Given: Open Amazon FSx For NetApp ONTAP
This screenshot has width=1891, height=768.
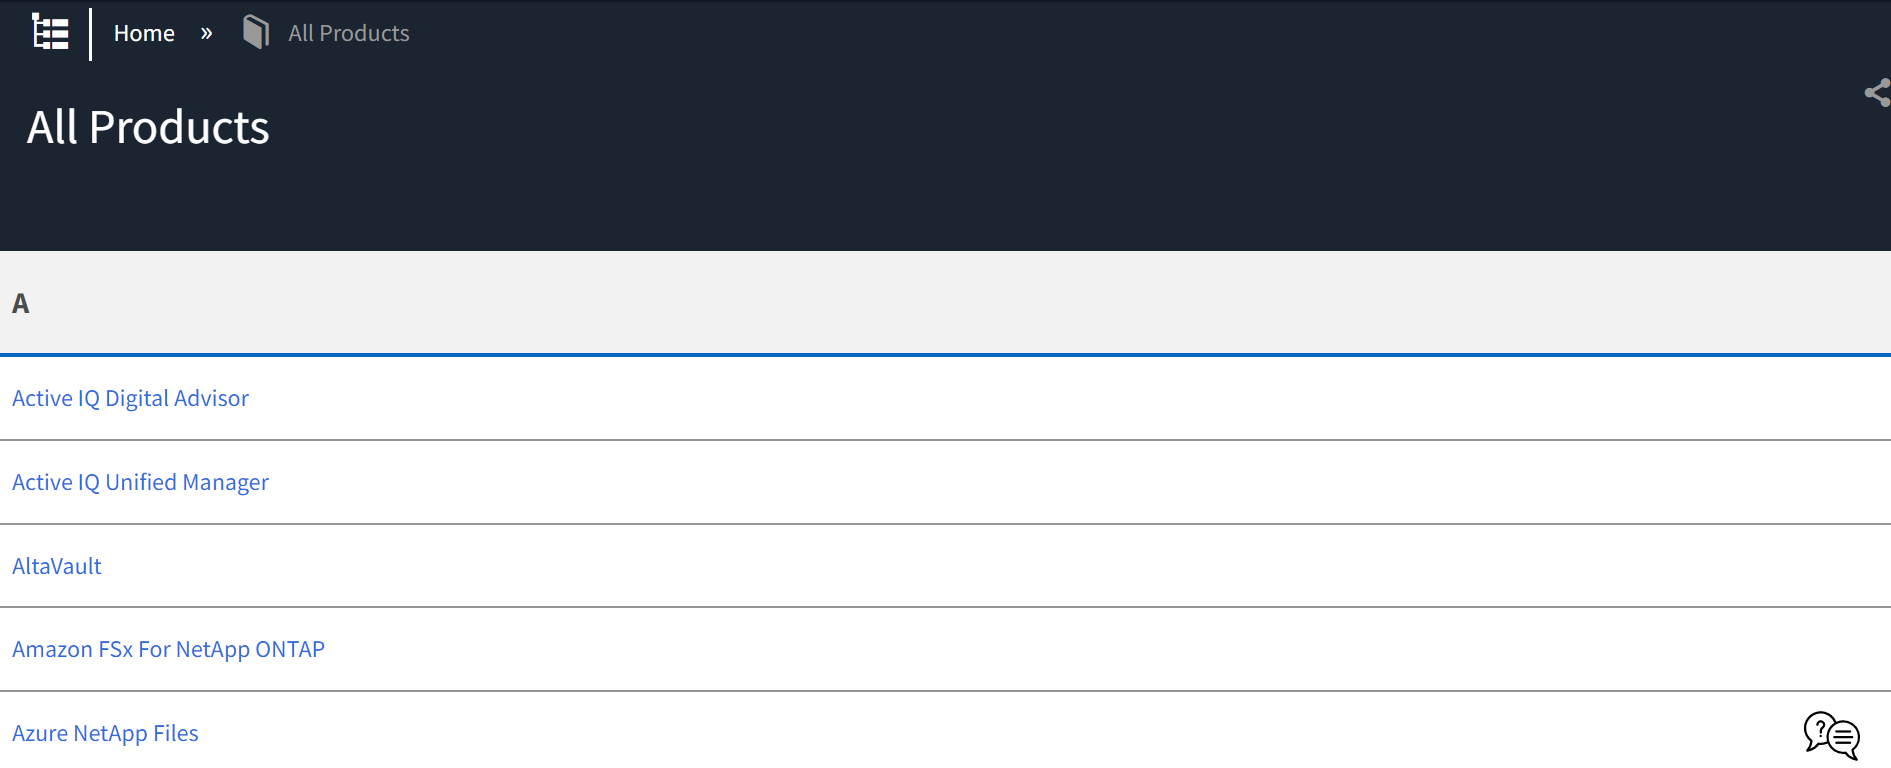Looking at the screenshot, I should pos(168,649).
